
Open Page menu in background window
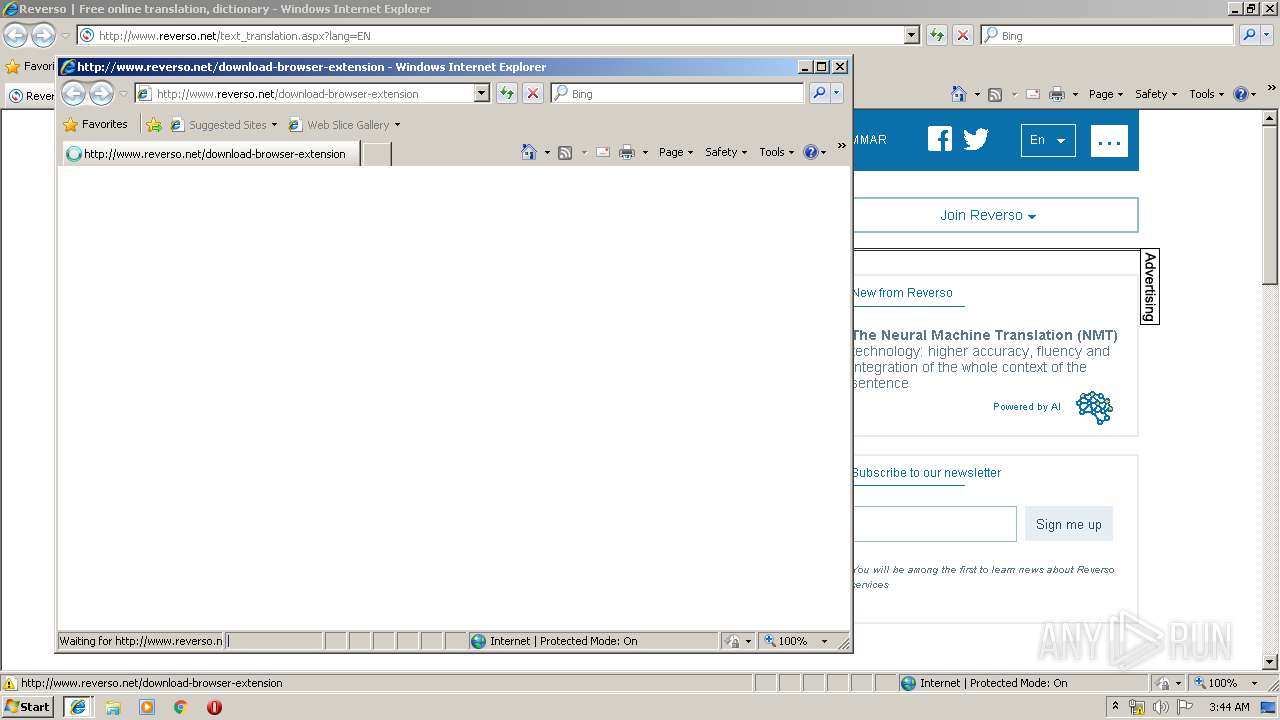coord(1106,94)
